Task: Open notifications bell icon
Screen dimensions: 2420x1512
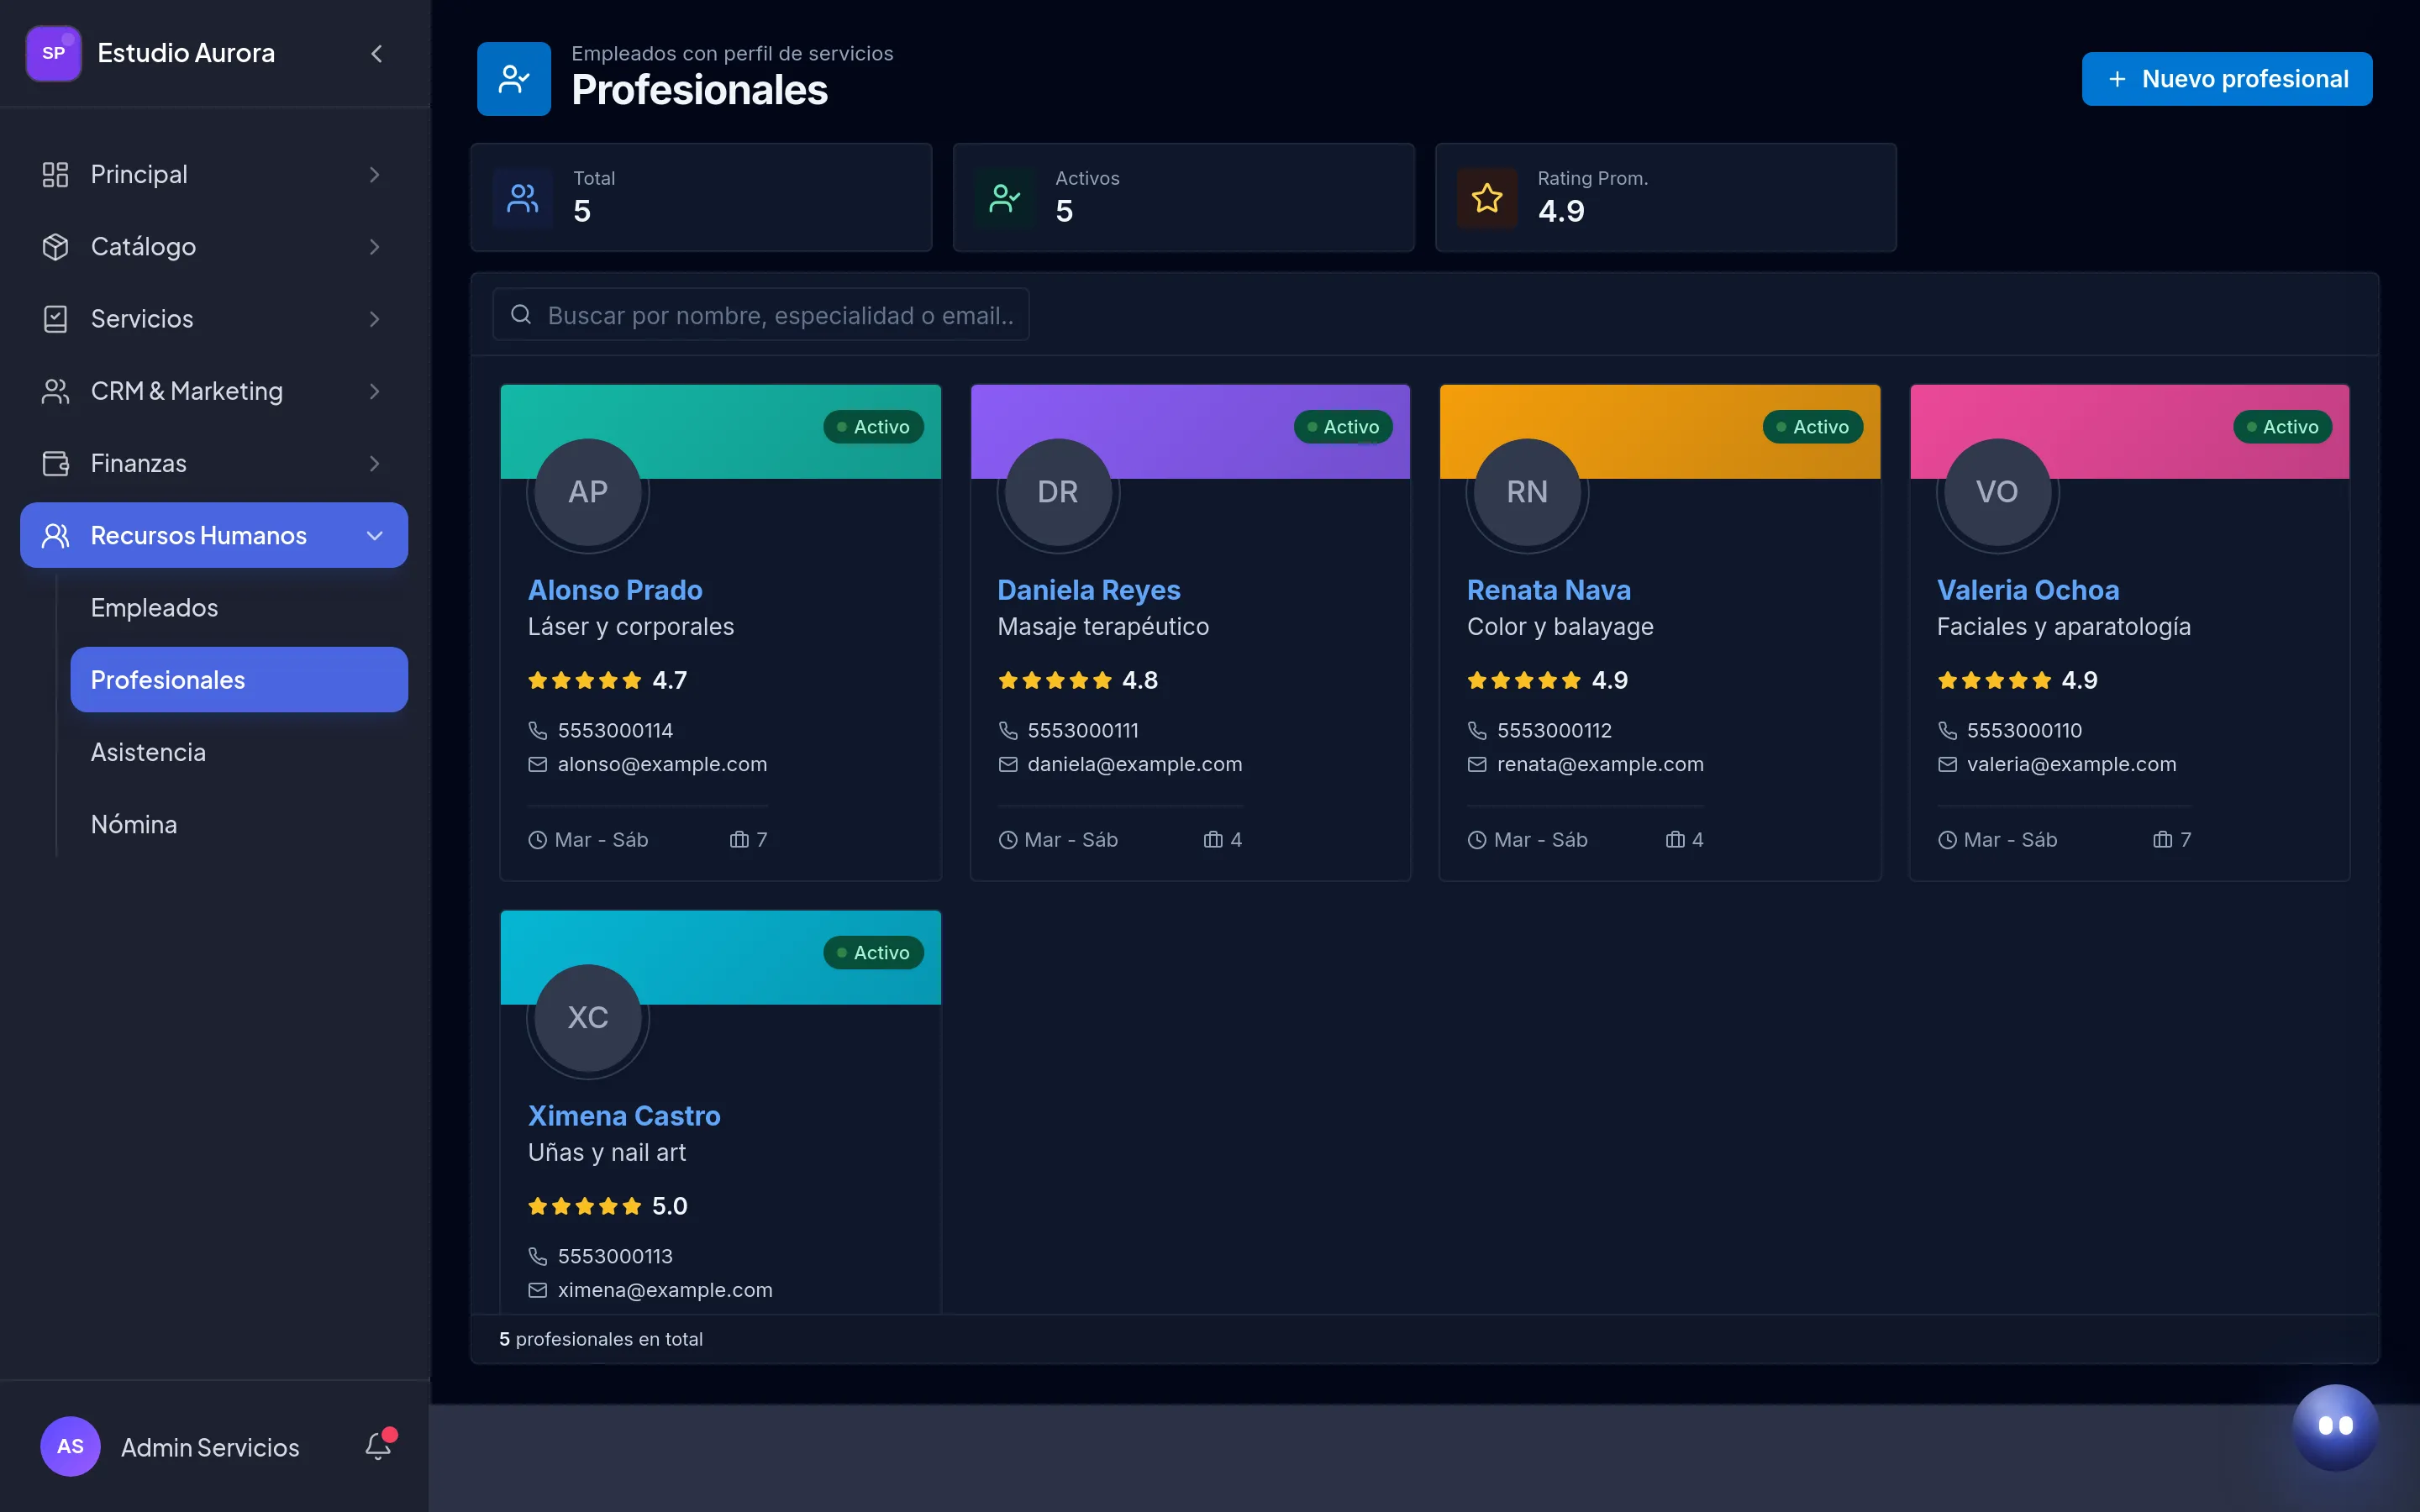Action: click(x=378, y=1446)
